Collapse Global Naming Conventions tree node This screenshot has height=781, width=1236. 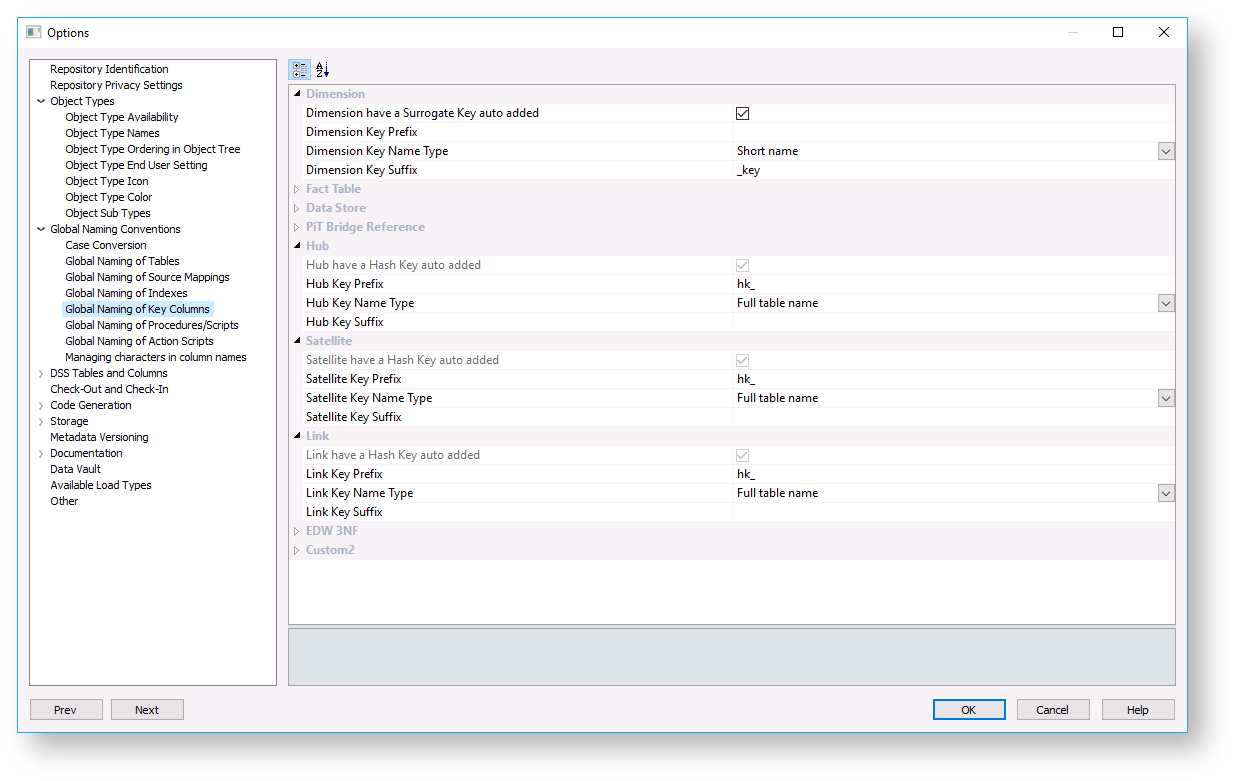[41, 229]
